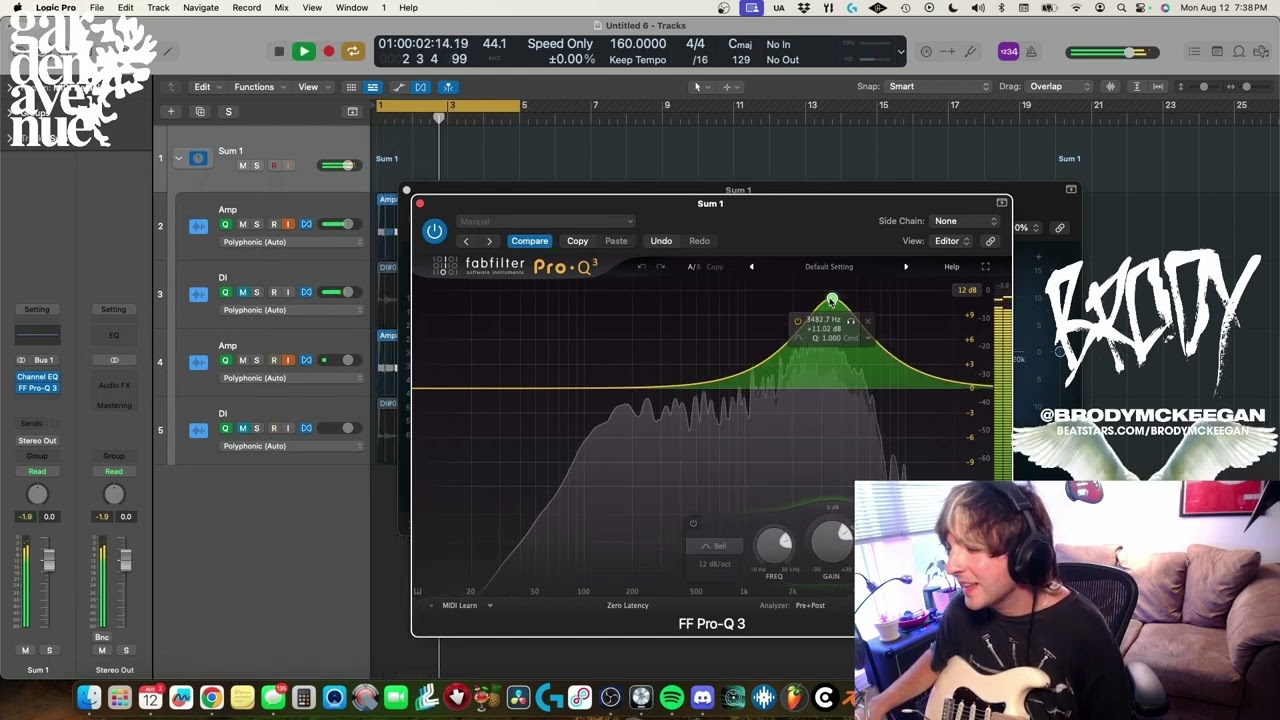The width and height of the screenshot is (1280, 720).
Task: Open the Navigate menu
Action: coord(200,8)
